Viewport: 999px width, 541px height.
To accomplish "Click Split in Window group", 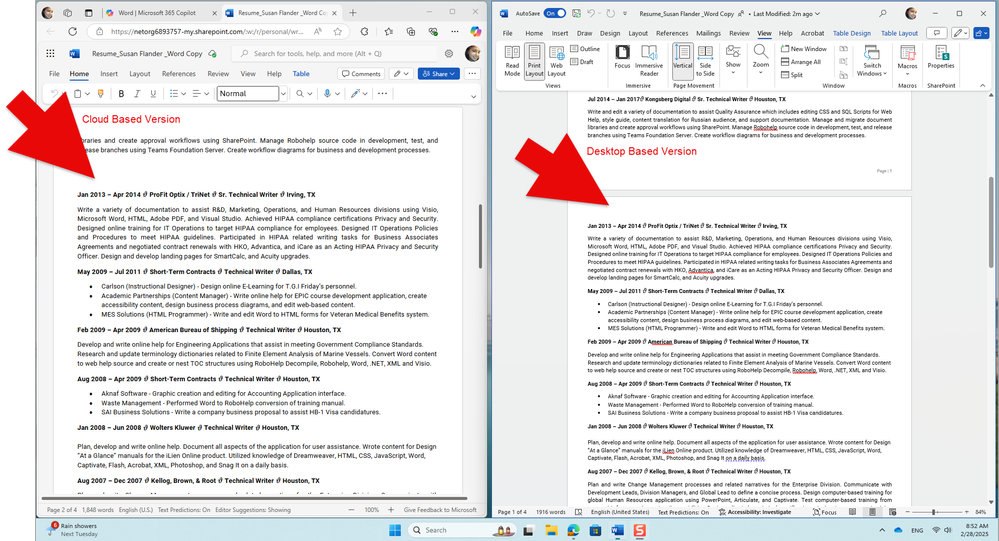I will coord(792,75).
